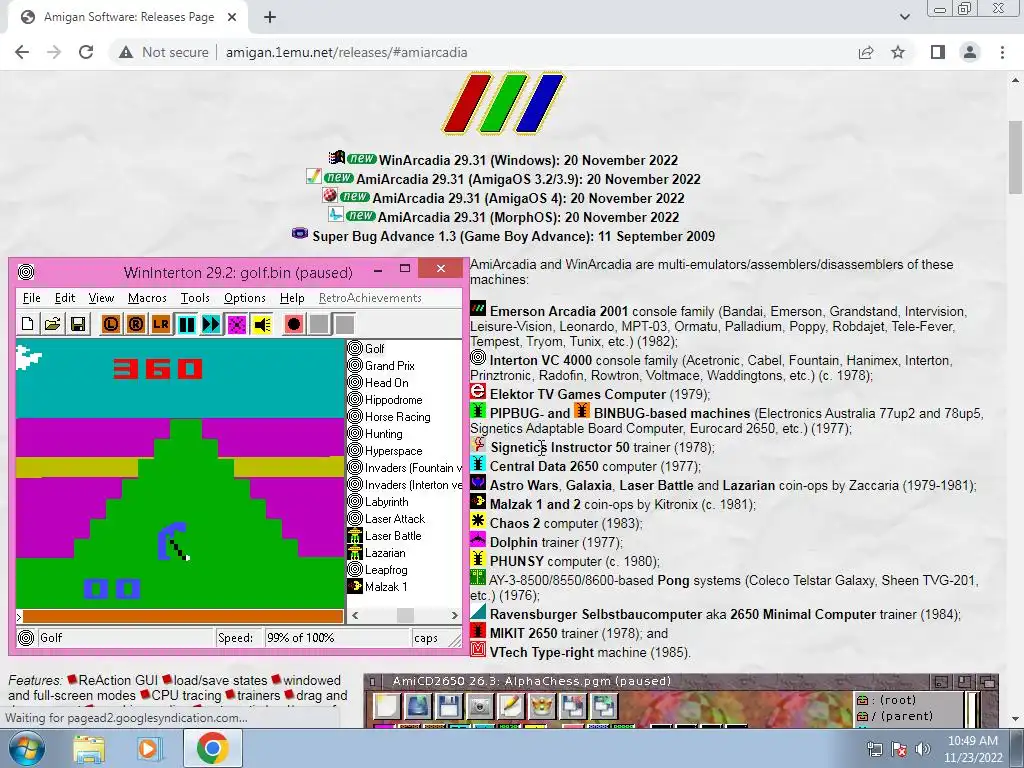This screenshot has width=1024, height=768.
Task: Select Horse Racing in the game list
Action: pyautogui.click(x=397, y=417)
